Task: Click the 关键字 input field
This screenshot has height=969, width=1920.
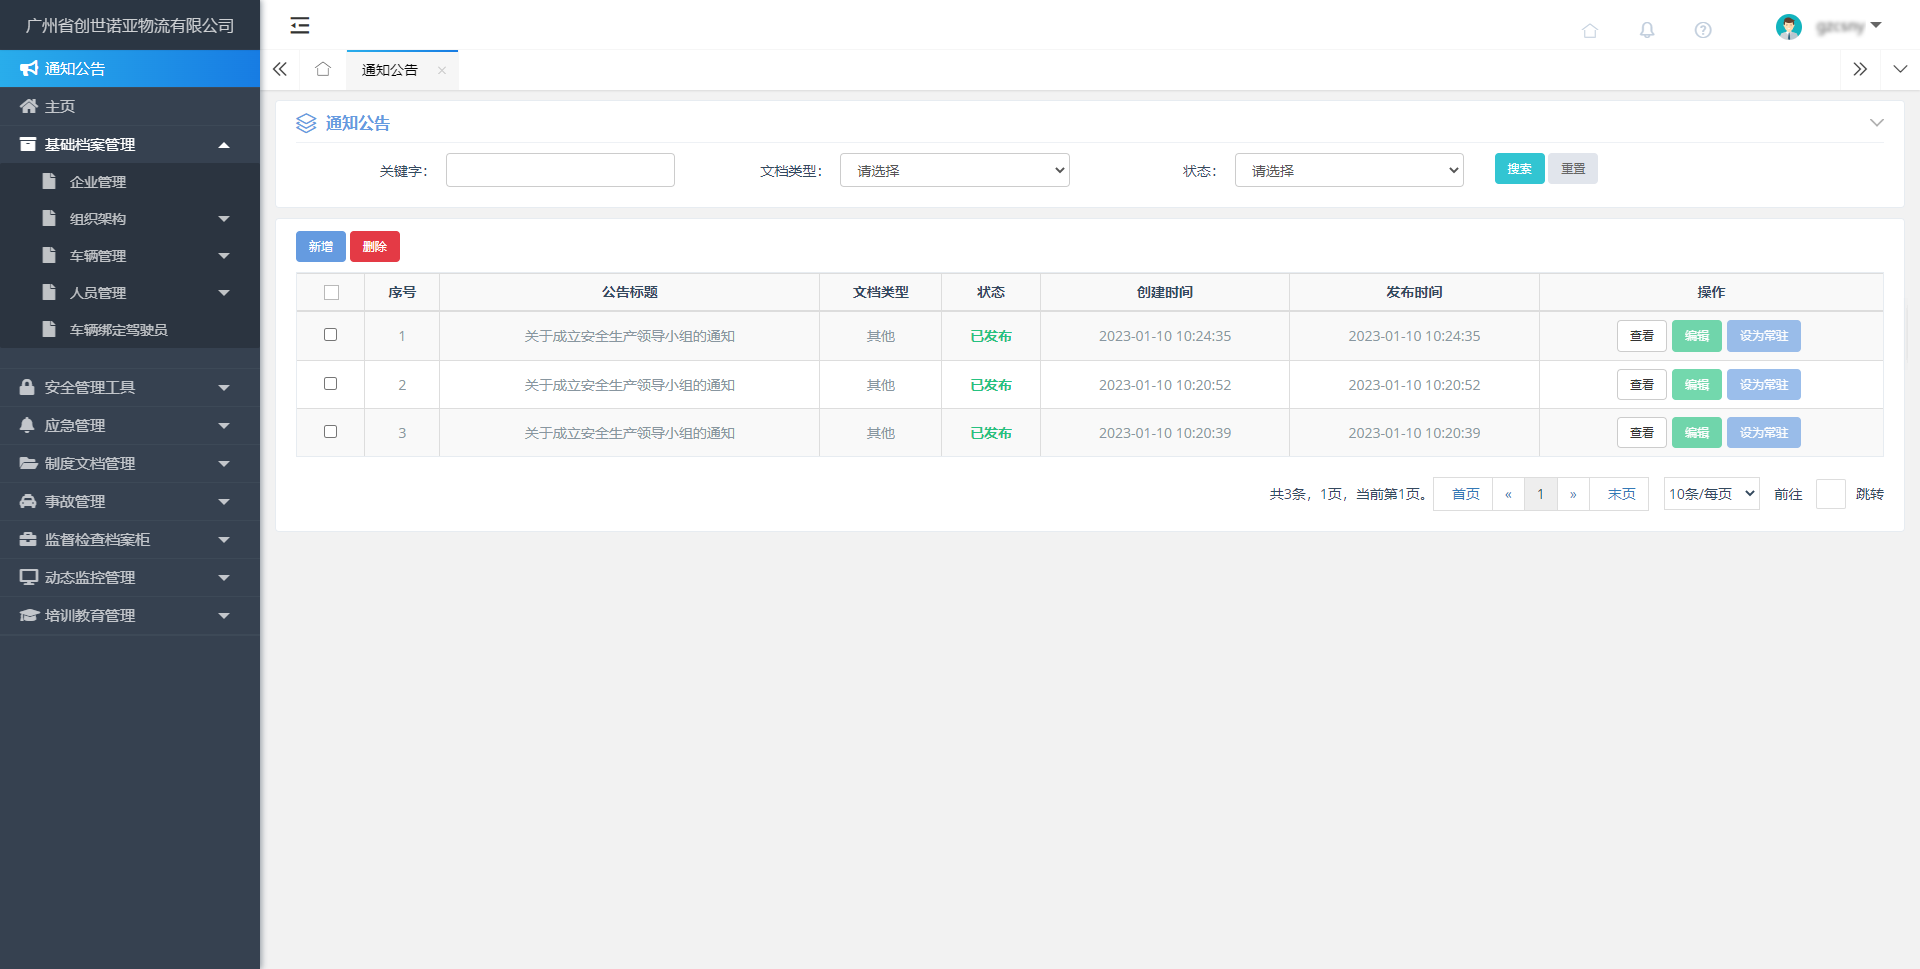Action: pos(560,170)
